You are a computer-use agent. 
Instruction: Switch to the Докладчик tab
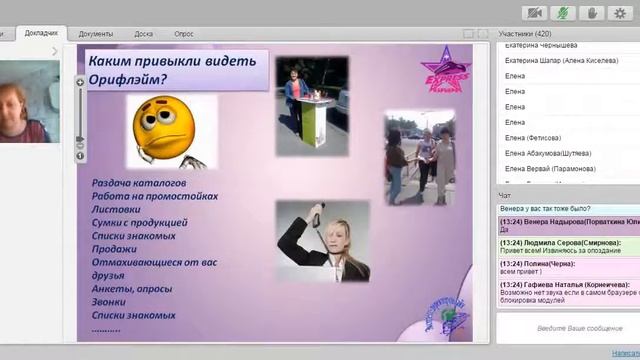(41, 33)
